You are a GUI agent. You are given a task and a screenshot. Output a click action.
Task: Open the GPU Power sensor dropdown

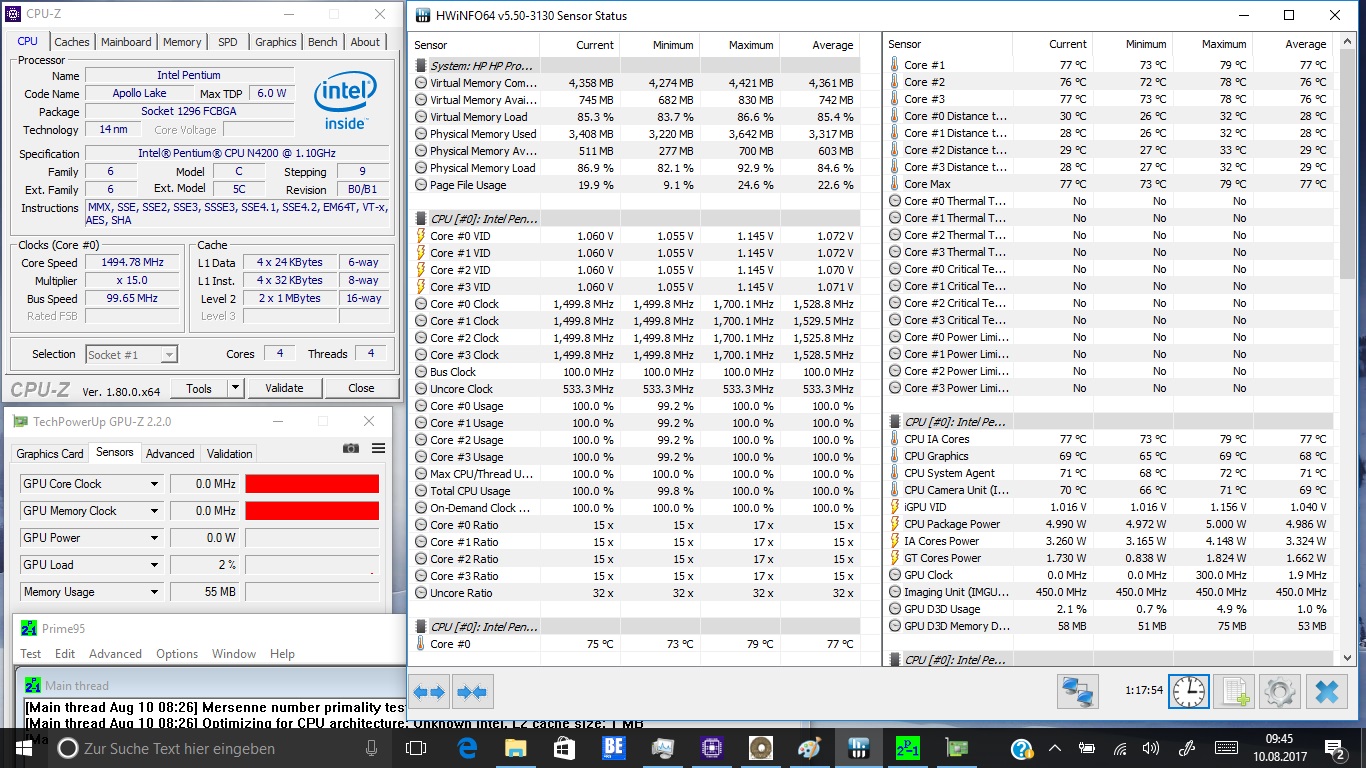click(154, 538)
